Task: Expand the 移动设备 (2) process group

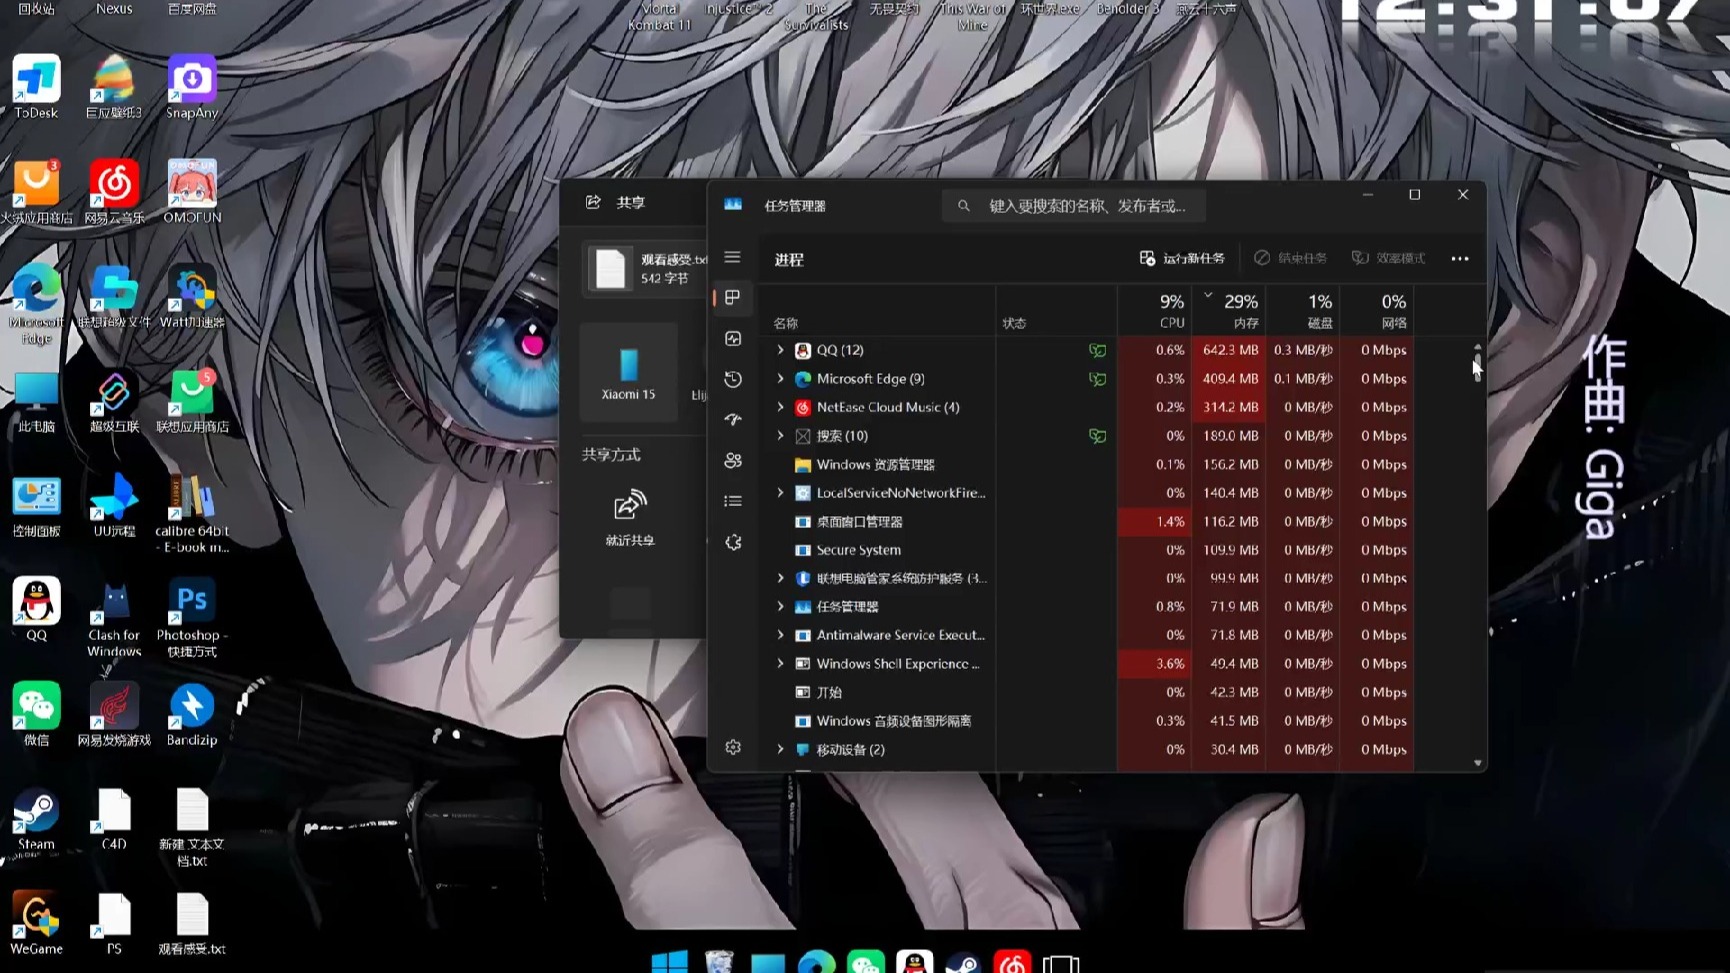Action: (780, 749)
